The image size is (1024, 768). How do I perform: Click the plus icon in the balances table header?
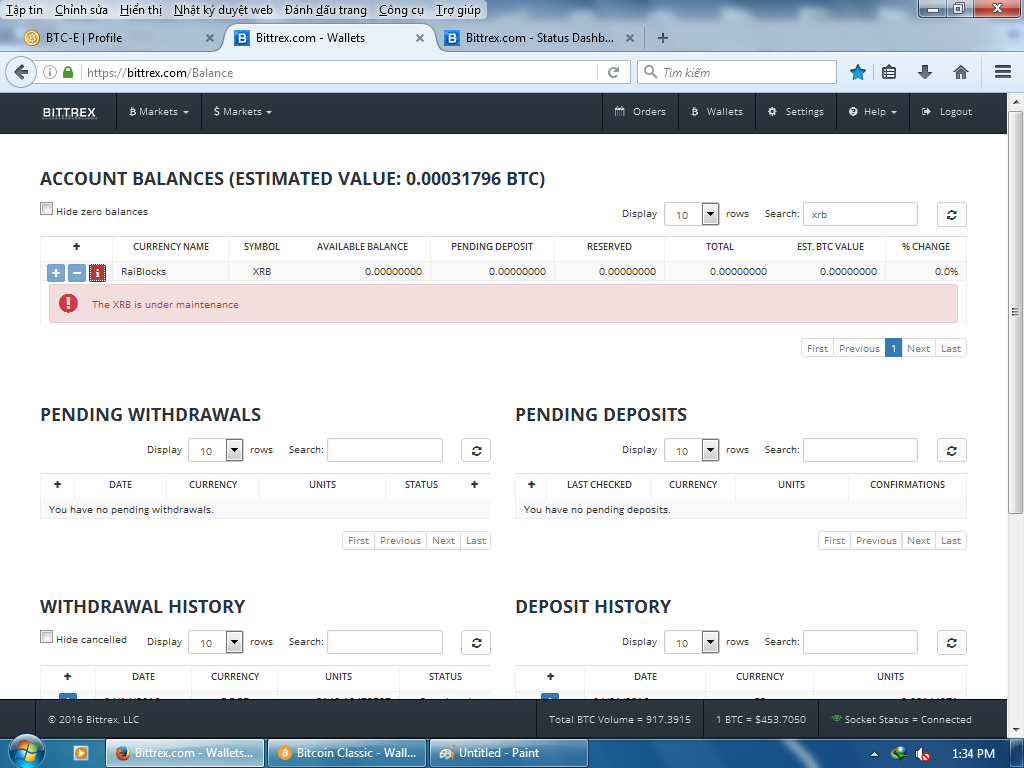pyautogui.click(x=76, y=246)
